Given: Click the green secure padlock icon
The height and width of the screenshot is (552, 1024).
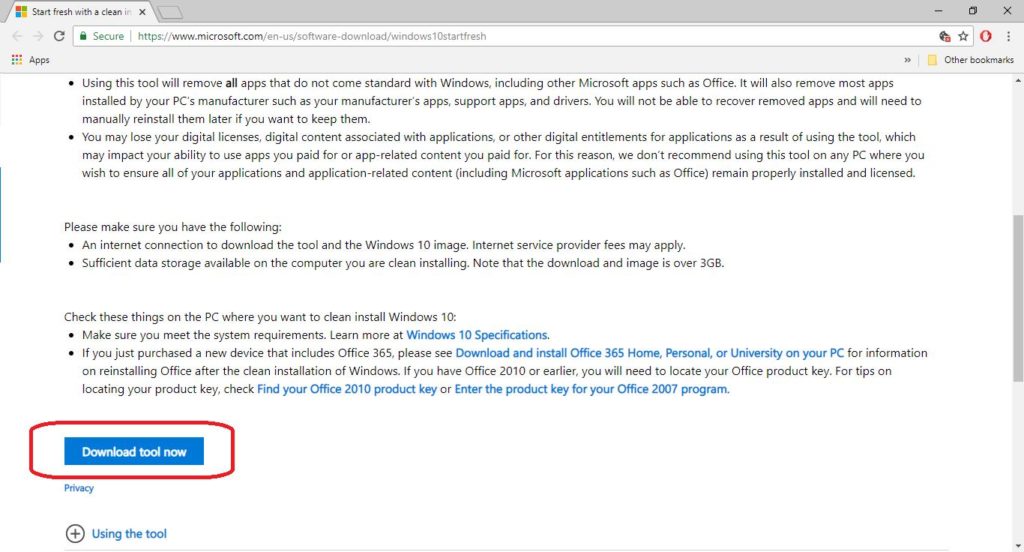Looking at the screenshot, I should click(83, 36).
